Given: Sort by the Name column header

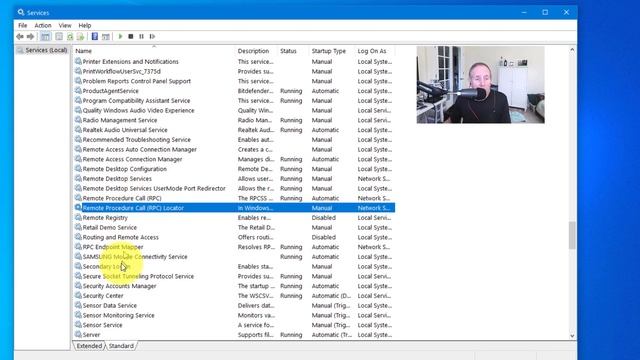Looking at the screenshot, I should [154, 51].
